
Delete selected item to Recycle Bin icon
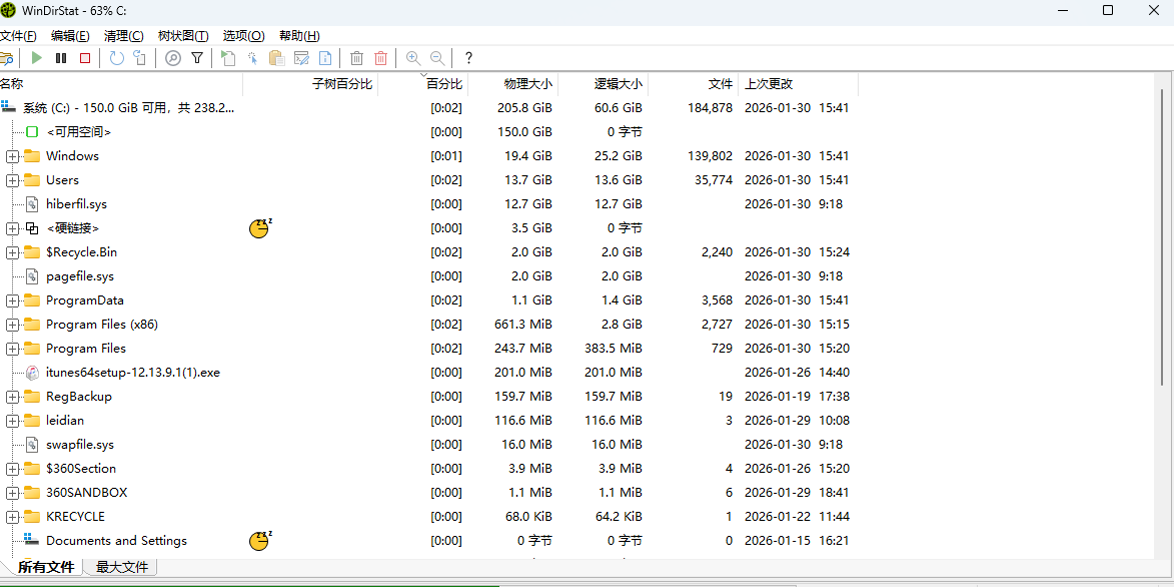(356, 57)
